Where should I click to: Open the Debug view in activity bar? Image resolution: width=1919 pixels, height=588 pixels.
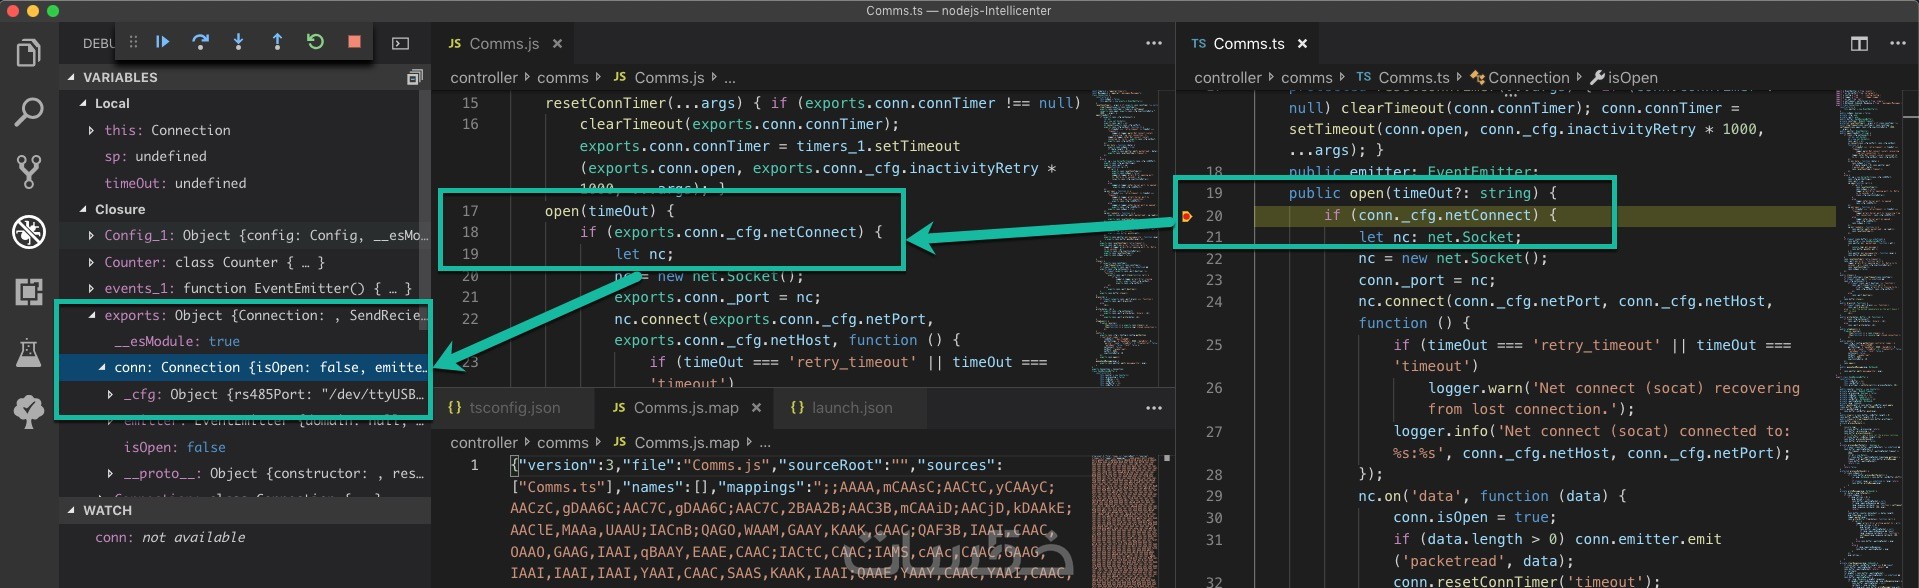[29, 232]
